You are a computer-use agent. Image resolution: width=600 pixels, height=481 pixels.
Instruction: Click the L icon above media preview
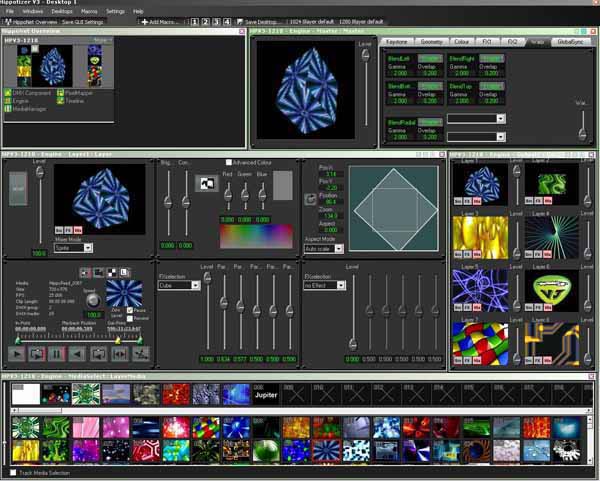click(x=124, y=272)
